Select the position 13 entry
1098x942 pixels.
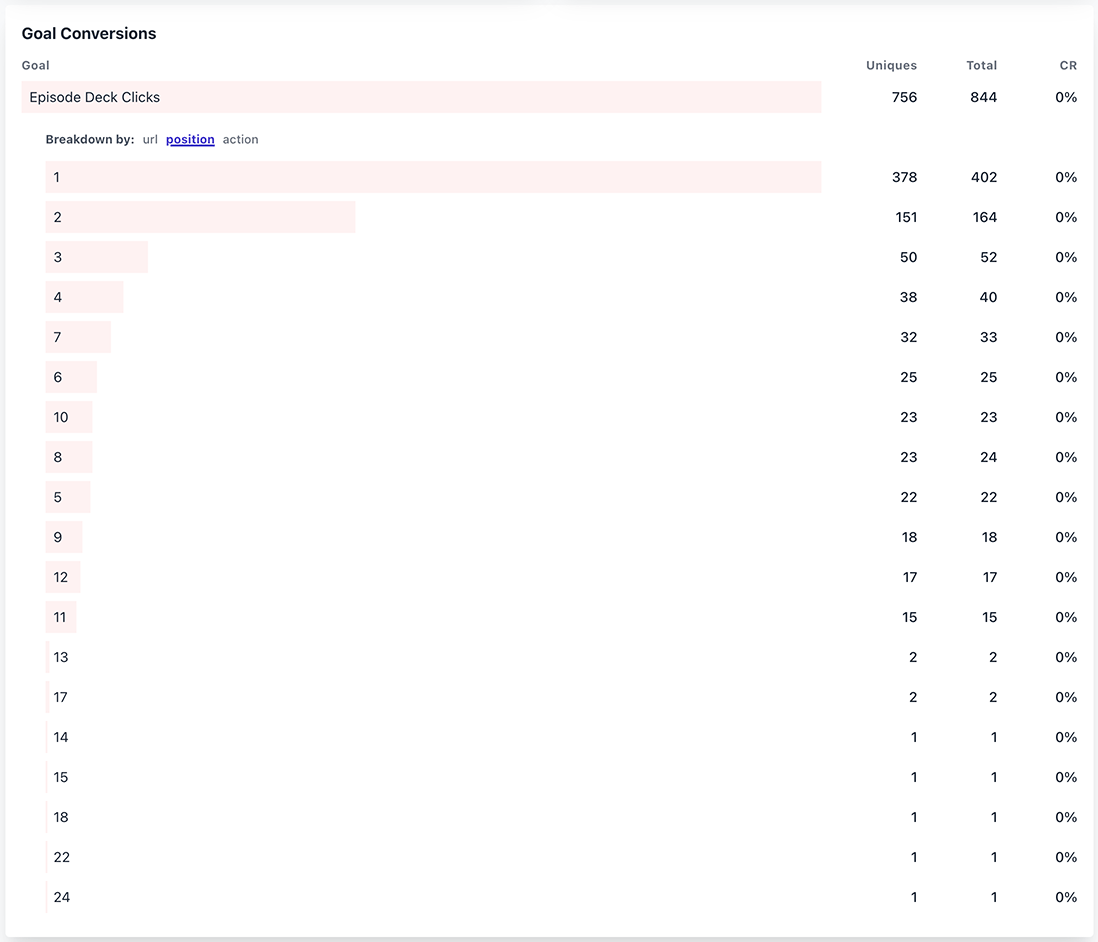pyautogui.click(x=61, y=657)
